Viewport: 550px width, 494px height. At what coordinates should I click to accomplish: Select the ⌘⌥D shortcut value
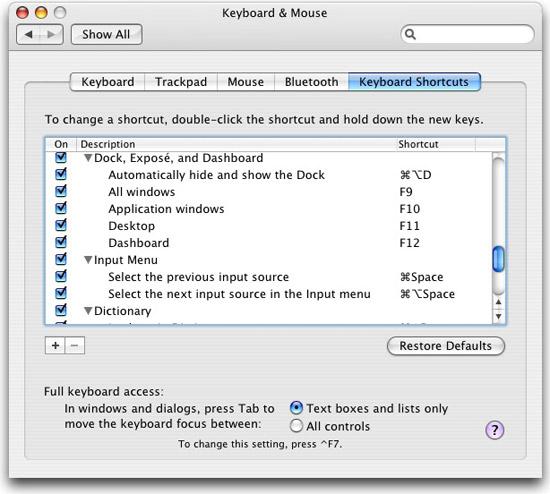tap(416, 175)
